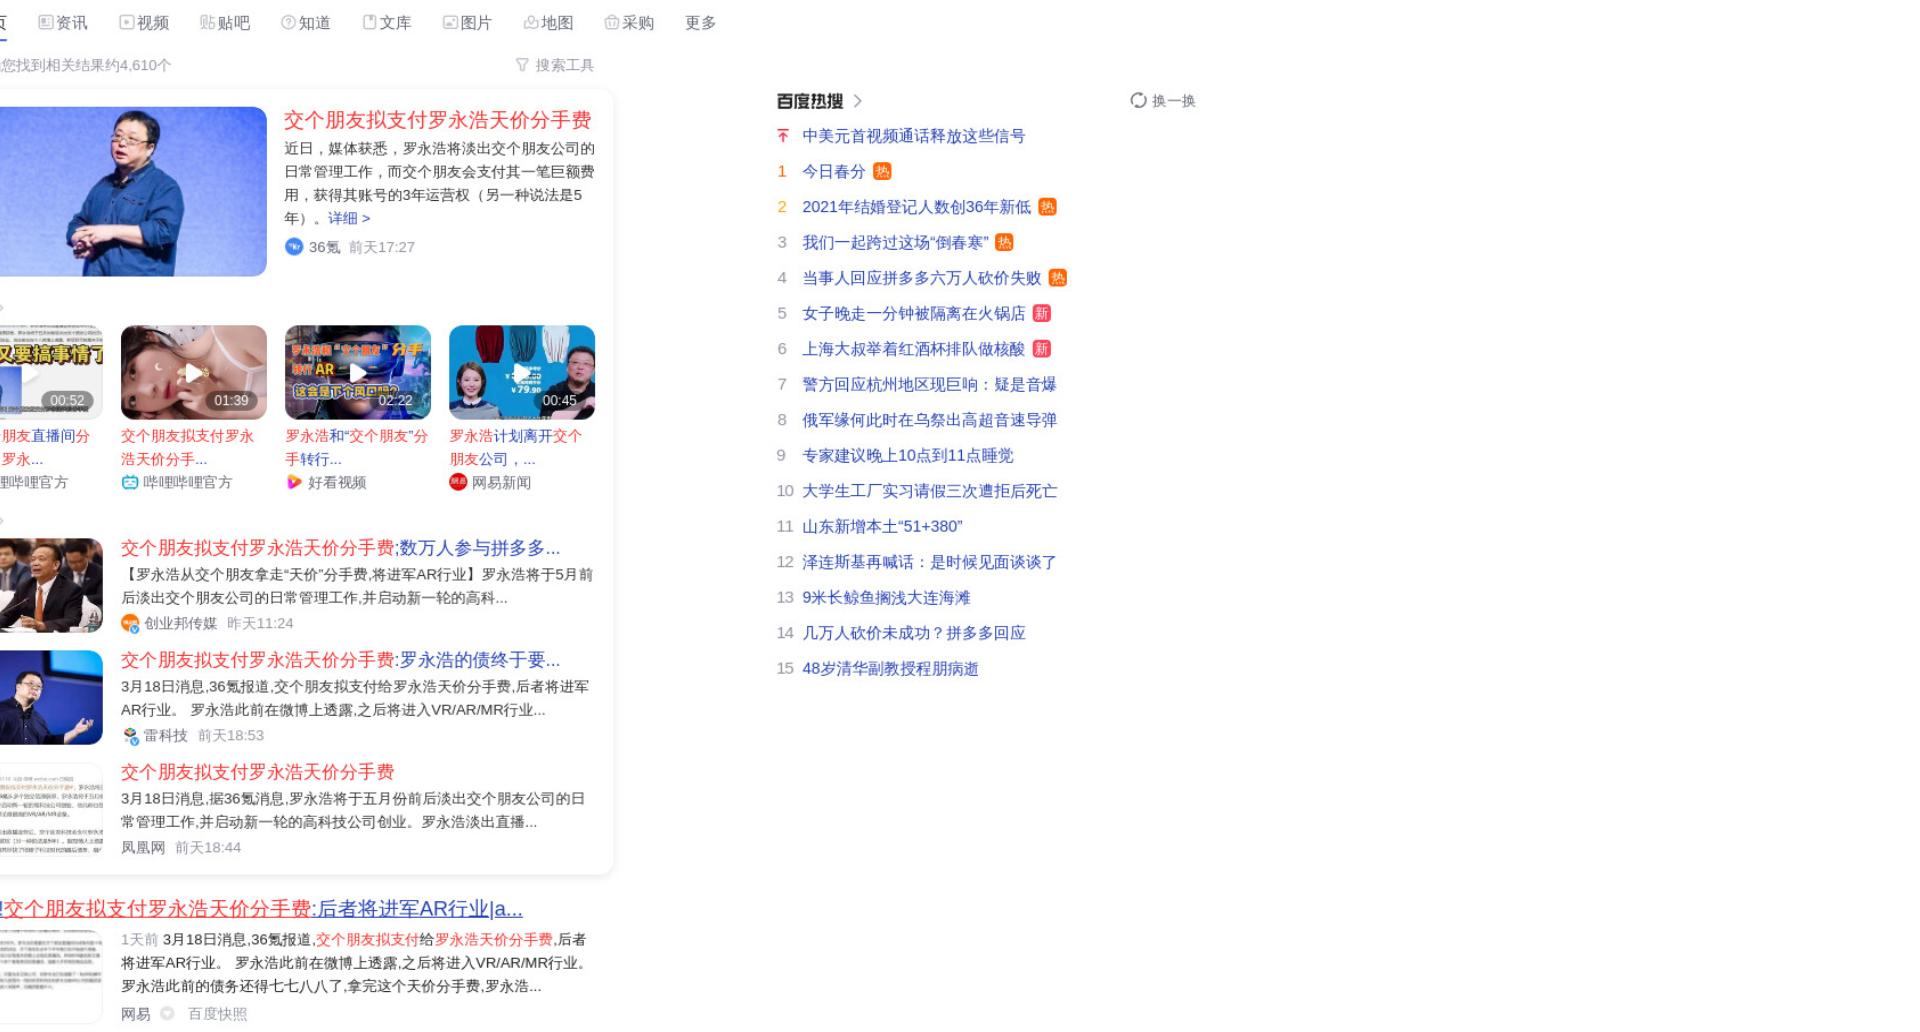Click the 雷科技 source icon
The height and width of the screenshot is (1032, 1920).
click(130, 735)
